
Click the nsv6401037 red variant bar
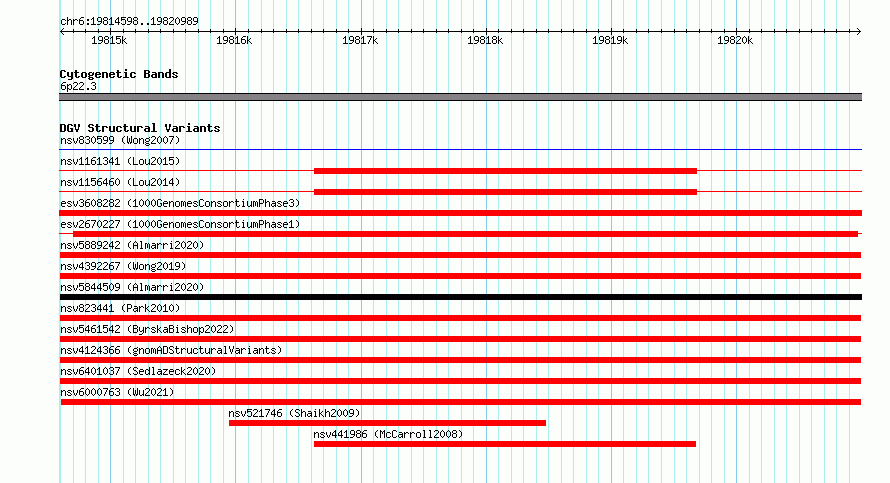[x=460, y=381]
